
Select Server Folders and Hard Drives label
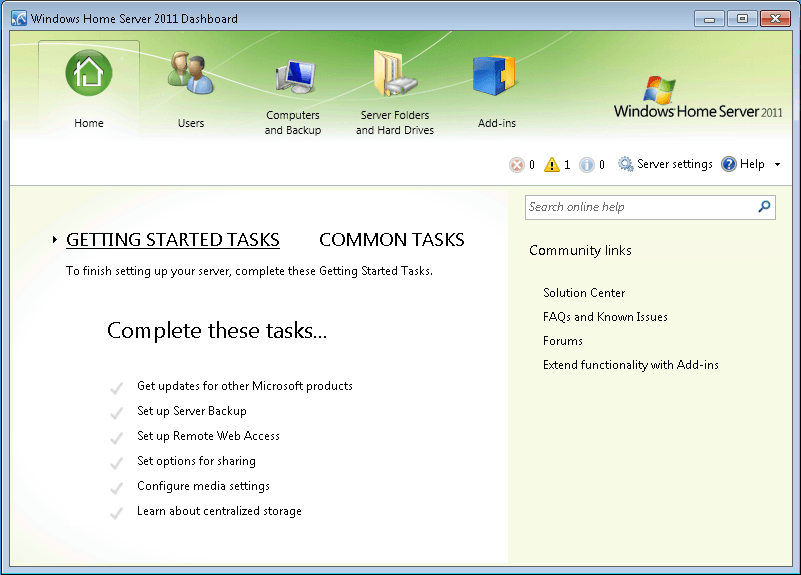tap(395, 123)
